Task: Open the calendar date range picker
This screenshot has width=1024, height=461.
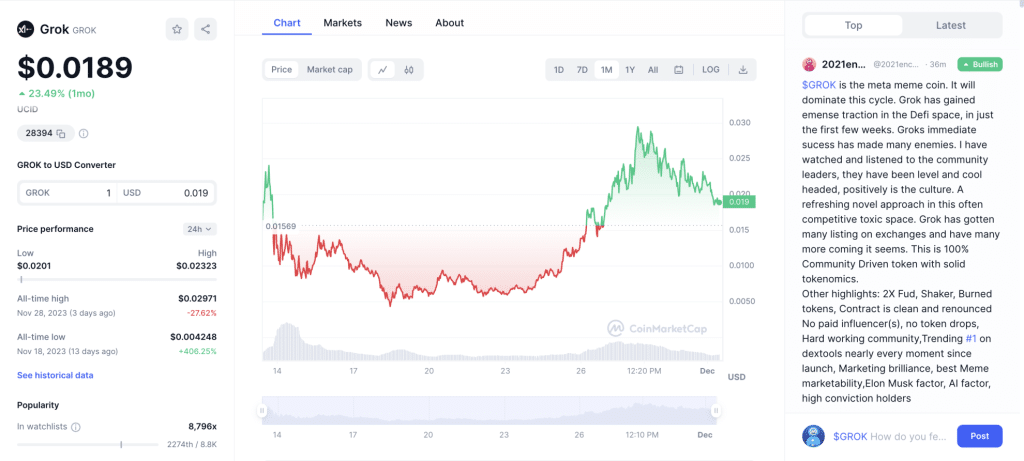Action: point(679,70)
